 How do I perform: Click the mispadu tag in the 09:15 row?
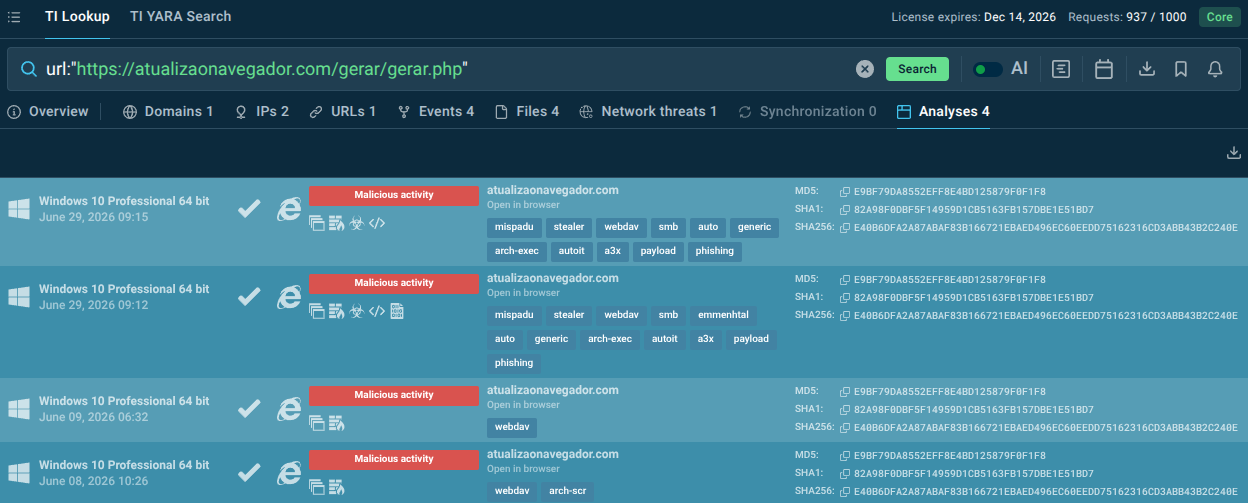[x=514, y=227]
